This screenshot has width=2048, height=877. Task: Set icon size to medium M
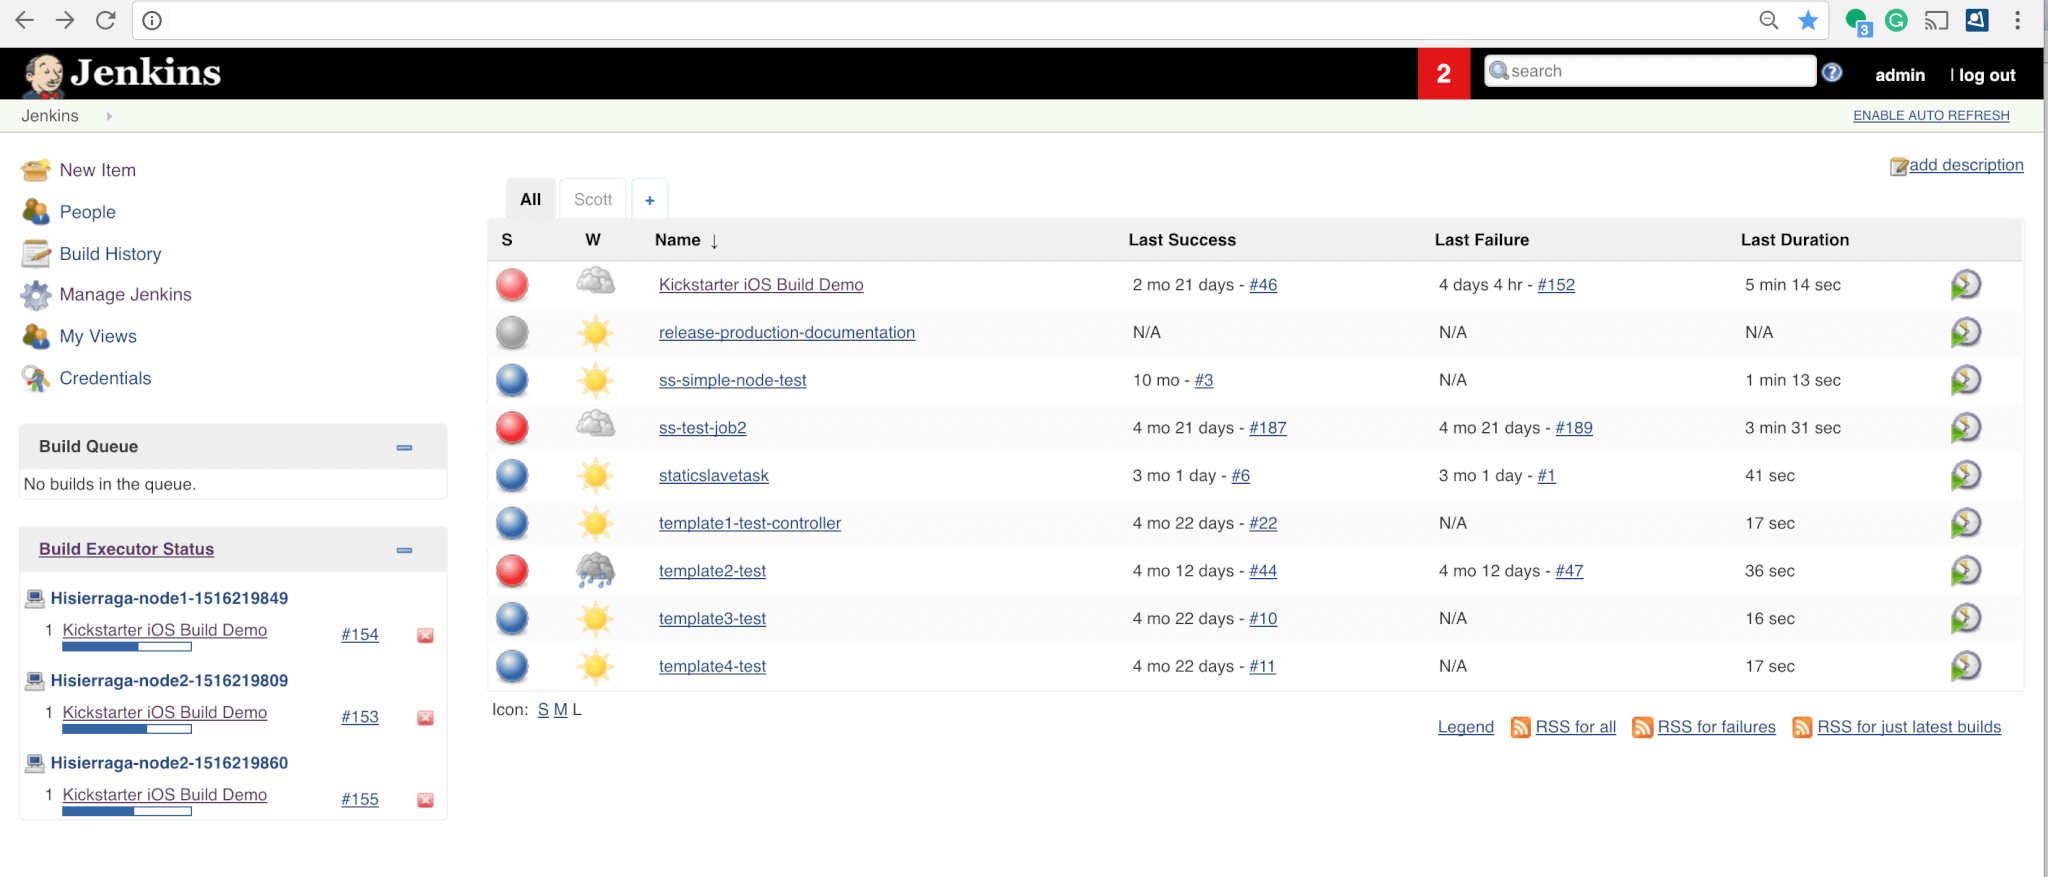click(560, 710)
